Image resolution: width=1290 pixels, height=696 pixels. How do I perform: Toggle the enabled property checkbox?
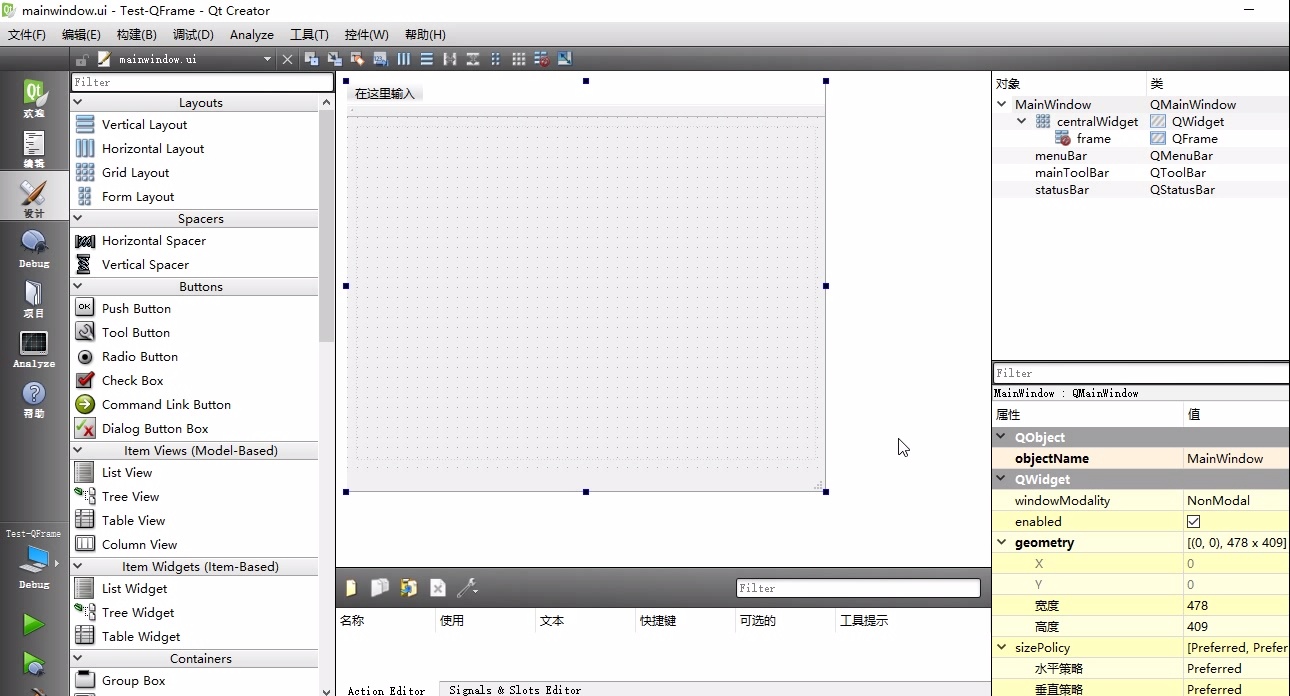click(x=1193, y=521)
